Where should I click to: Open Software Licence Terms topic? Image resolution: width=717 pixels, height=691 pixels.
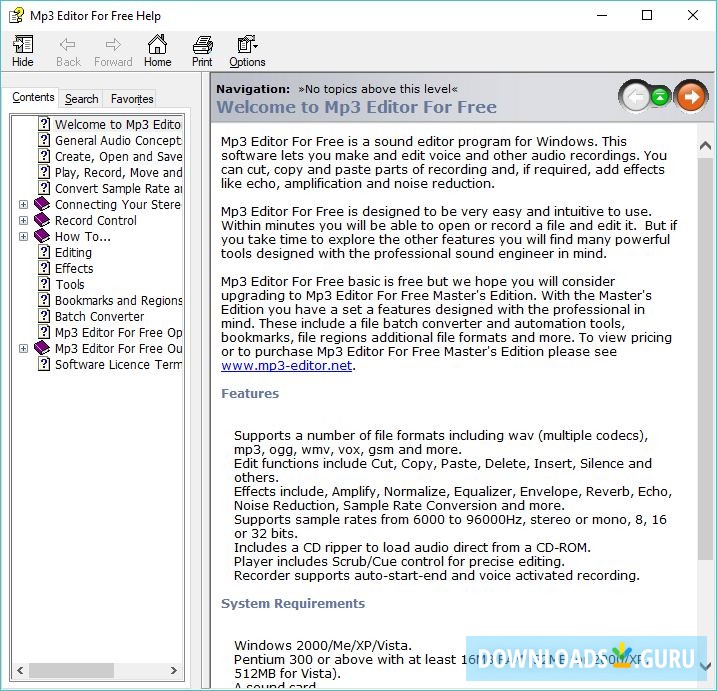118,364
